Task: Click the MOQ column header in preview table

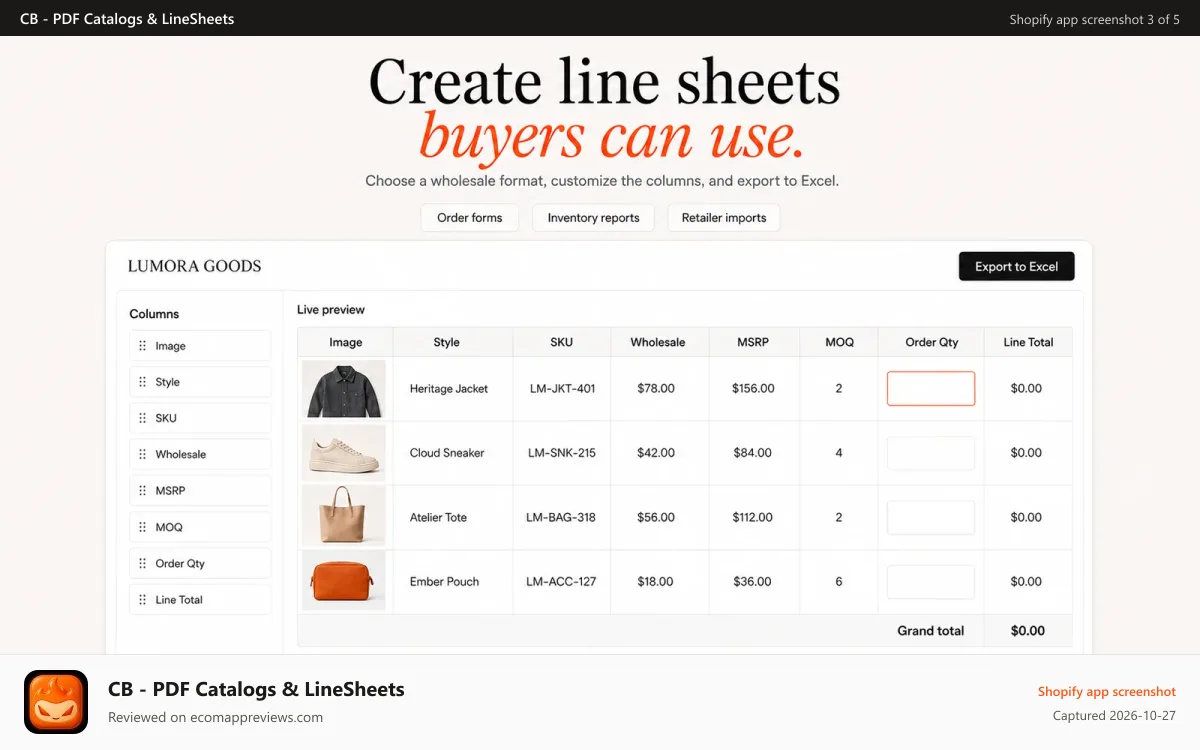Action: (x=840, y=342)
